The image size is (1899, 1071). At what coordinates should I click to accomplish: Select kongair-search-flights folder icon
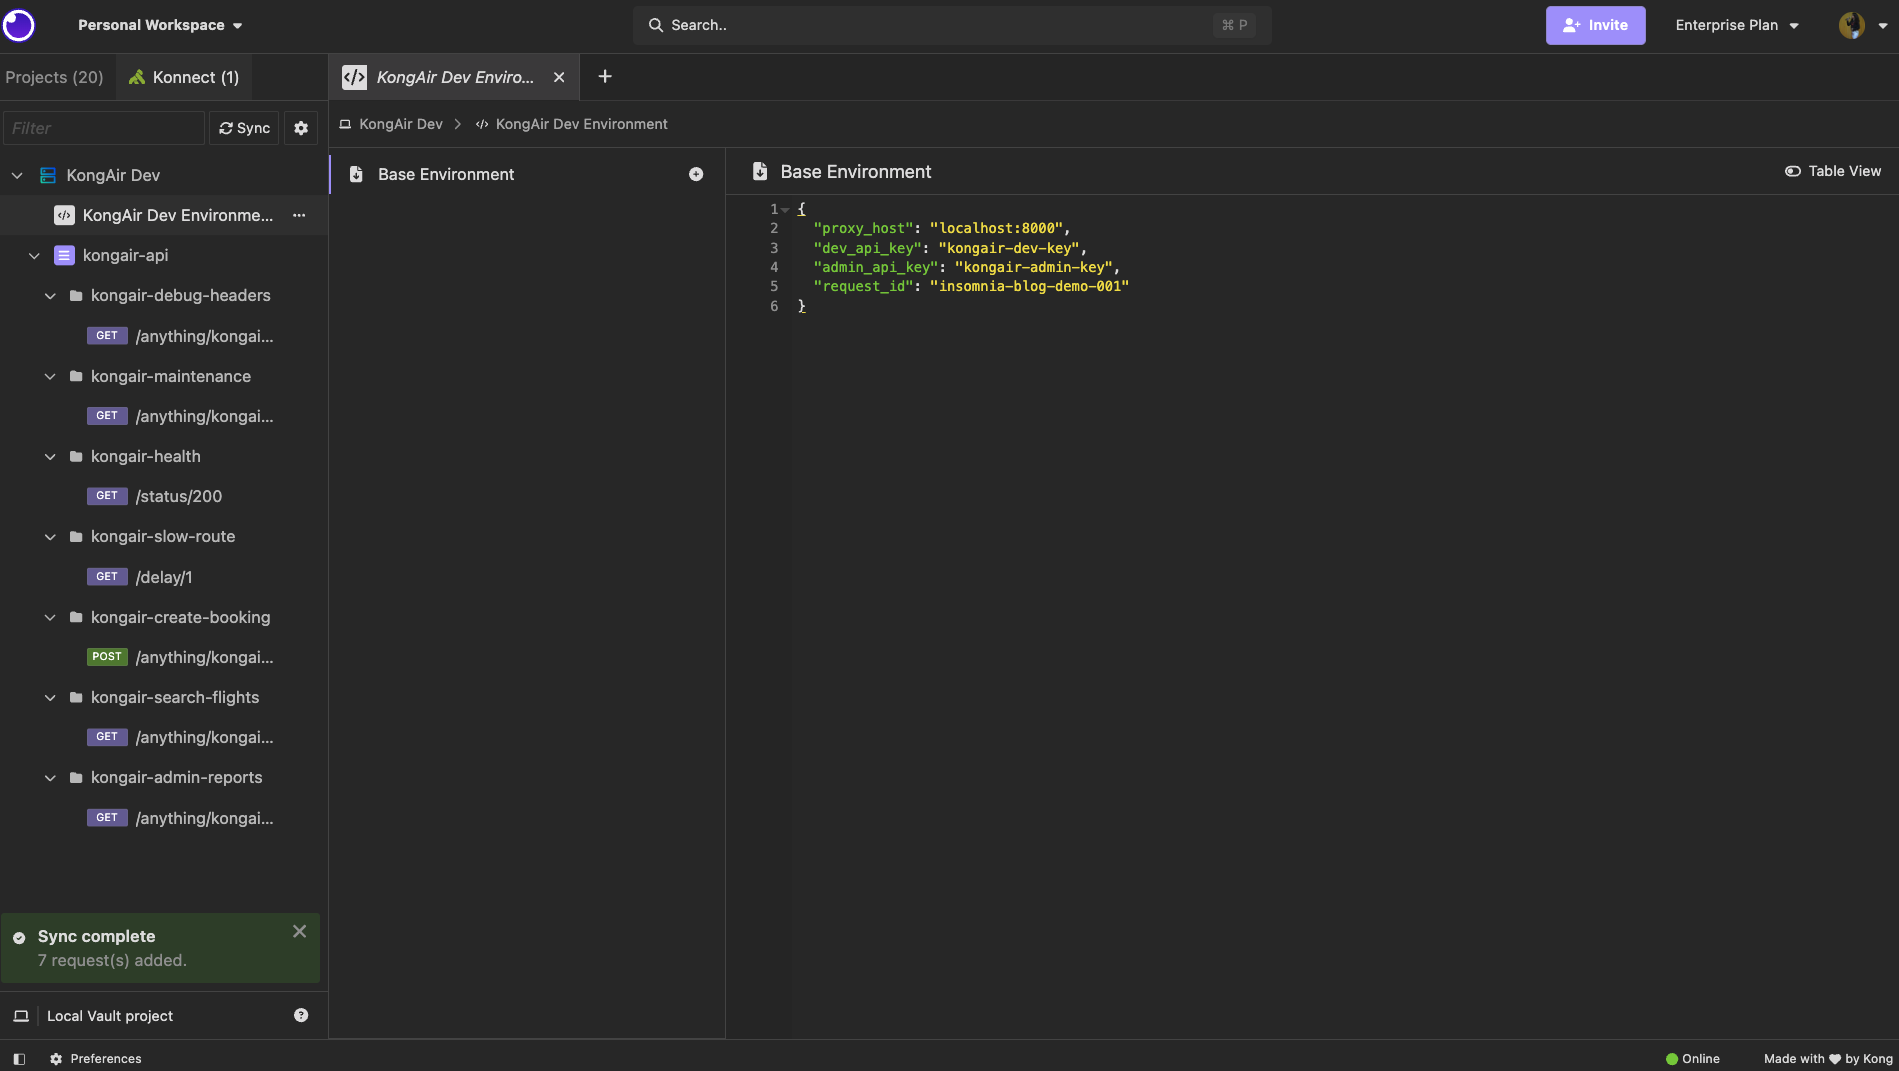76,697
